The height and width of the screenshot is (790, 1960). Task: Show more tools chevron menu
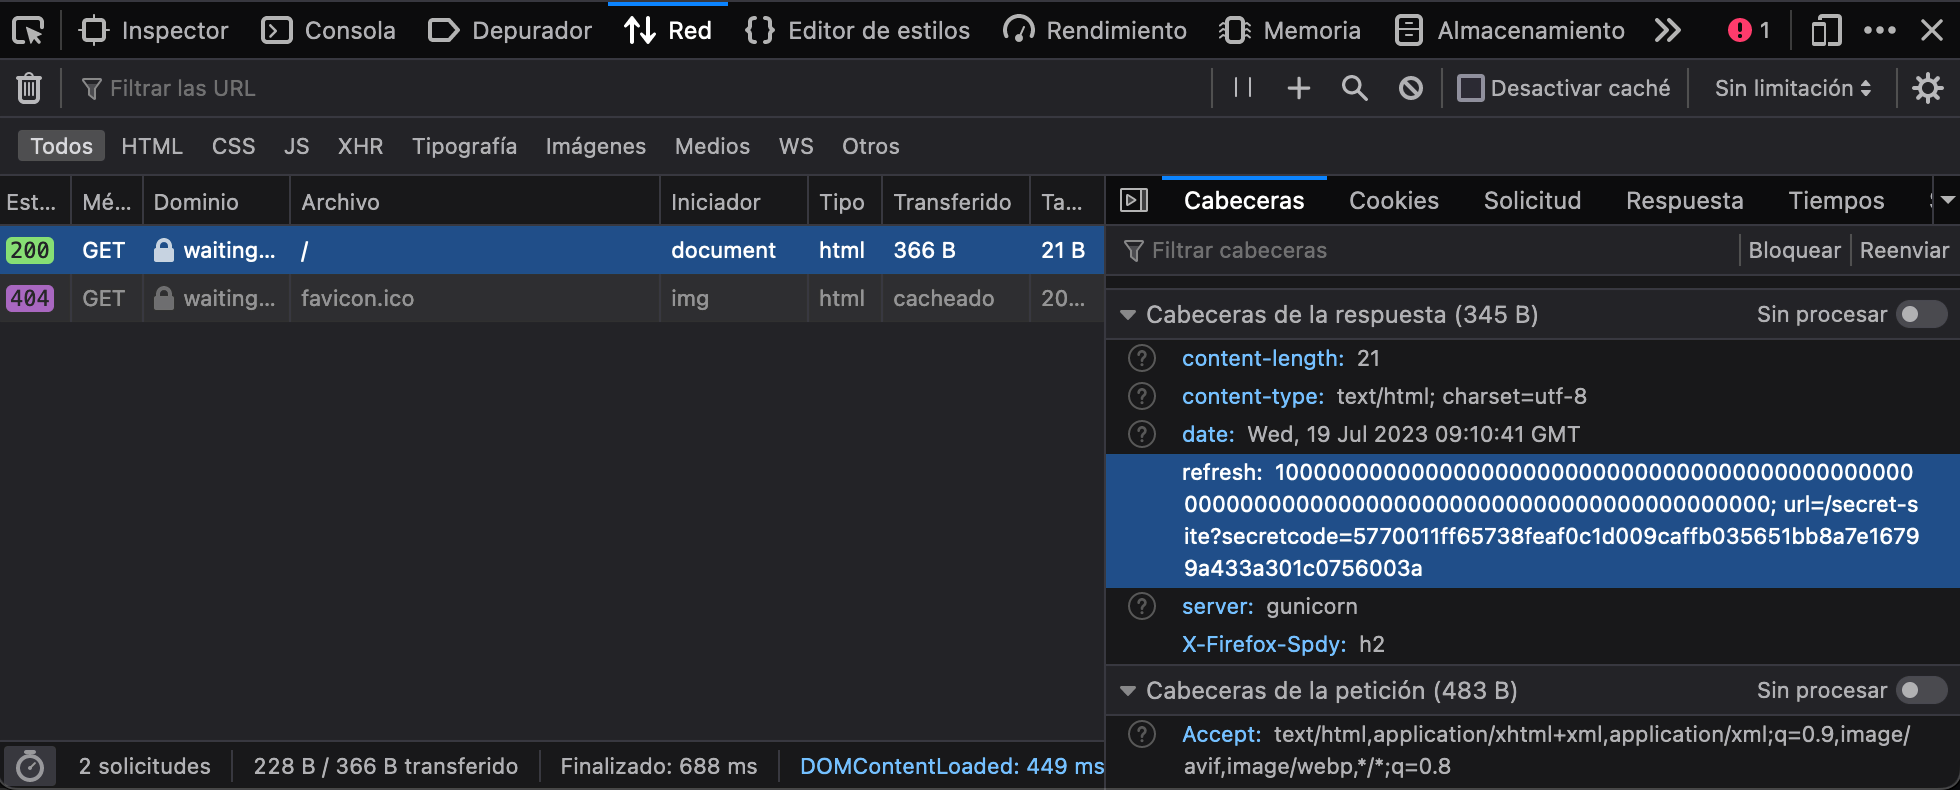[1667, 31]
